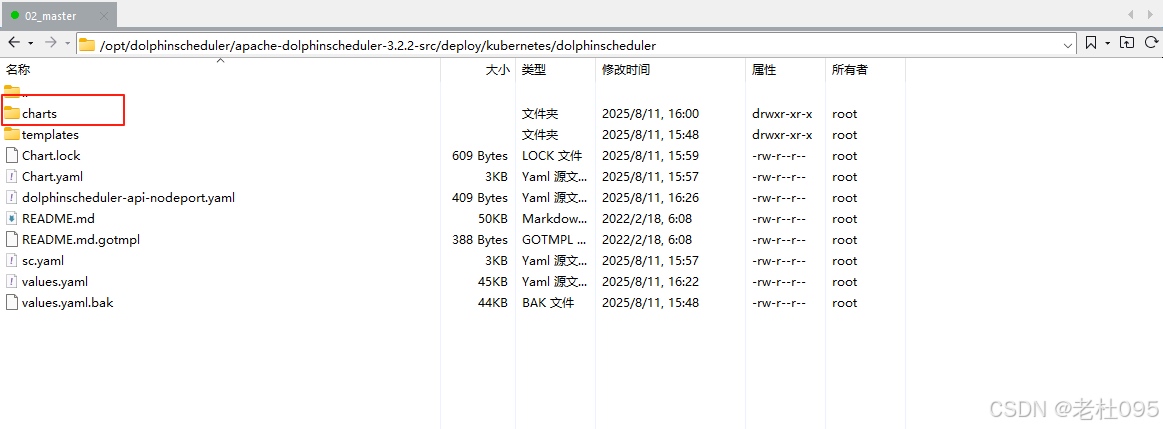The image size is (1163, 429).
Task: Select dolphinscheduler-api-nodeport.yaml file
Action: [x=128, y=198]
